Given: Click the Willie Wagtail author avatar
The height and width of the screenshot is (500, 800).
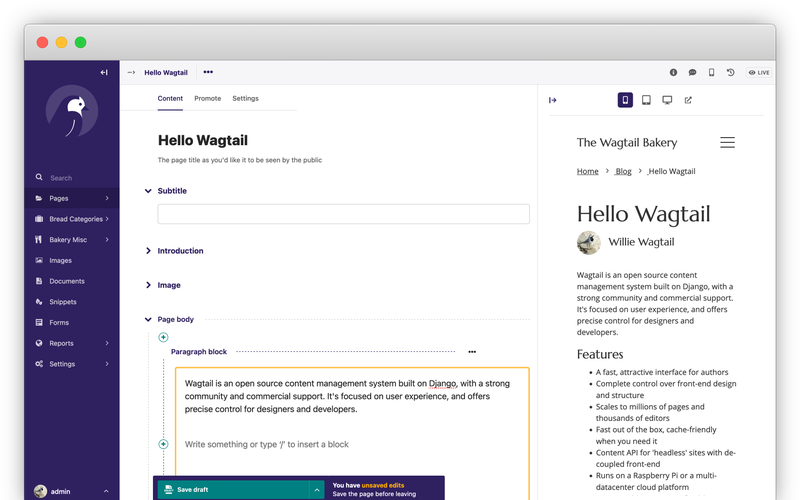Looking at the screenshot, I should pos(589,242).
